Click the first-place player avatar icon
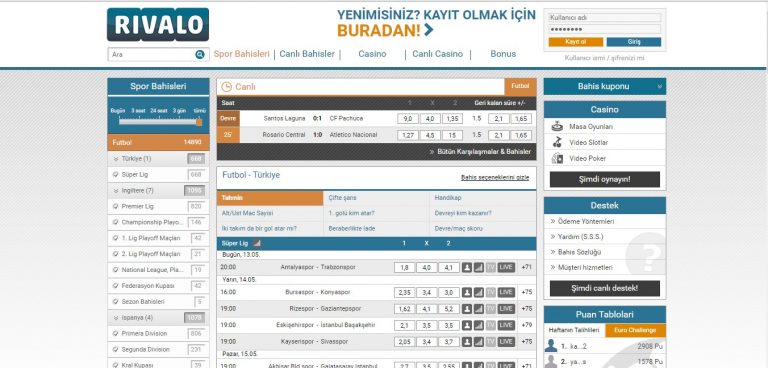 [x=551, y=346]
